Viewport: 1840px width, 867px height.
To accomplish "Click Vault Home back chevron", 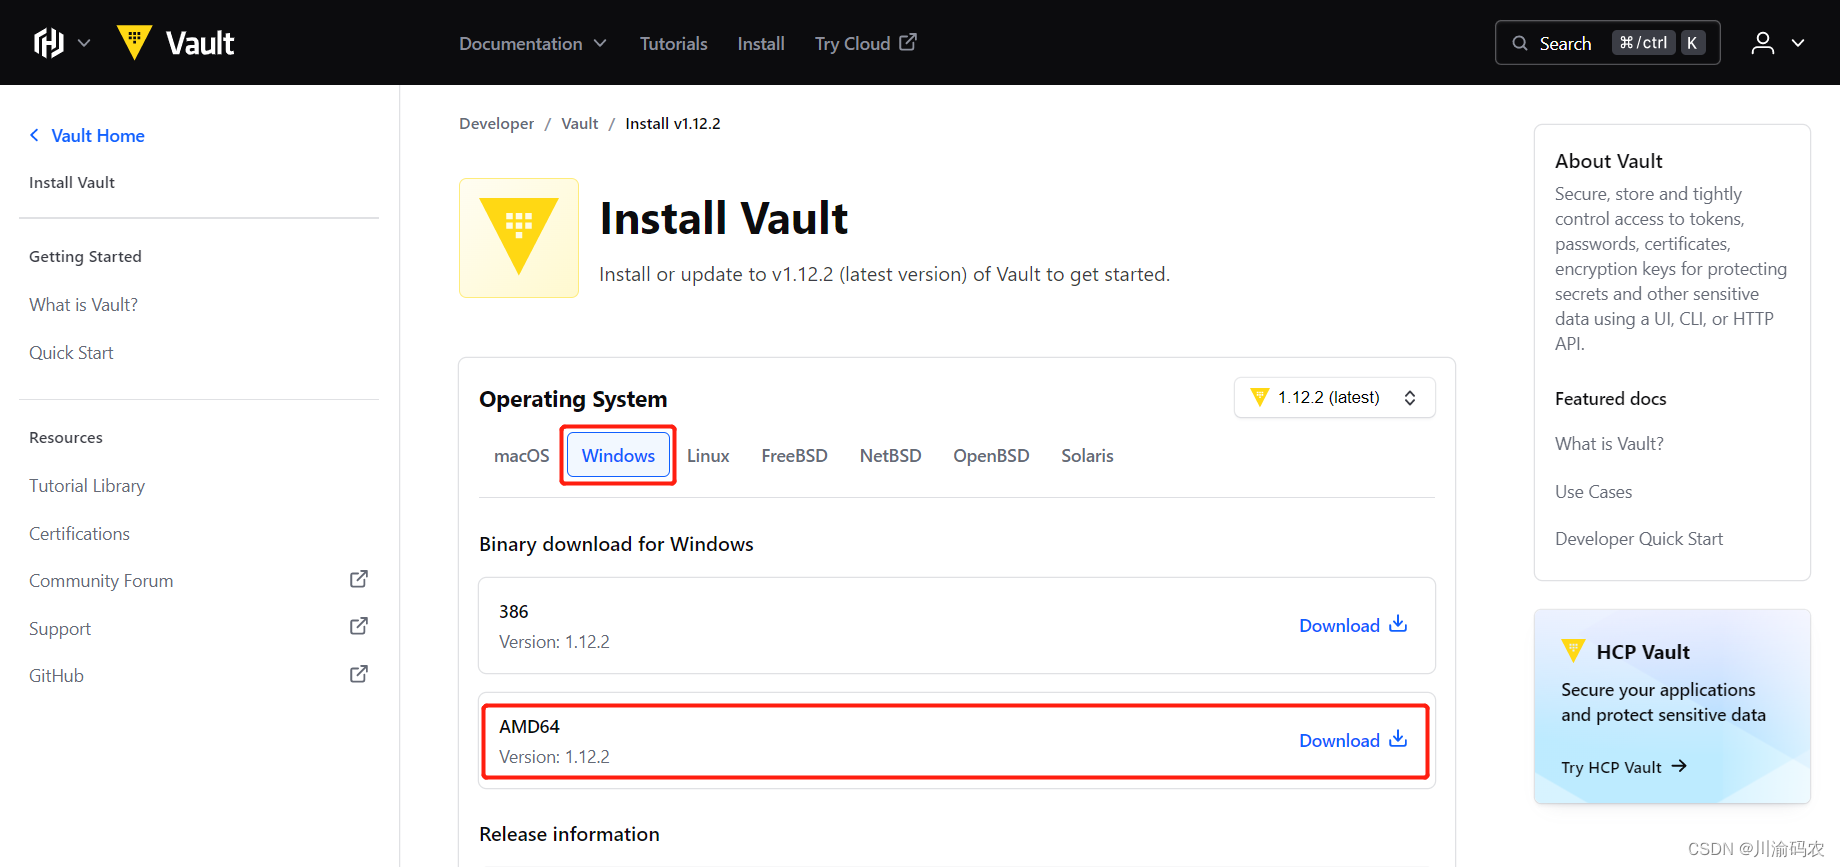I will click(34, 135).
